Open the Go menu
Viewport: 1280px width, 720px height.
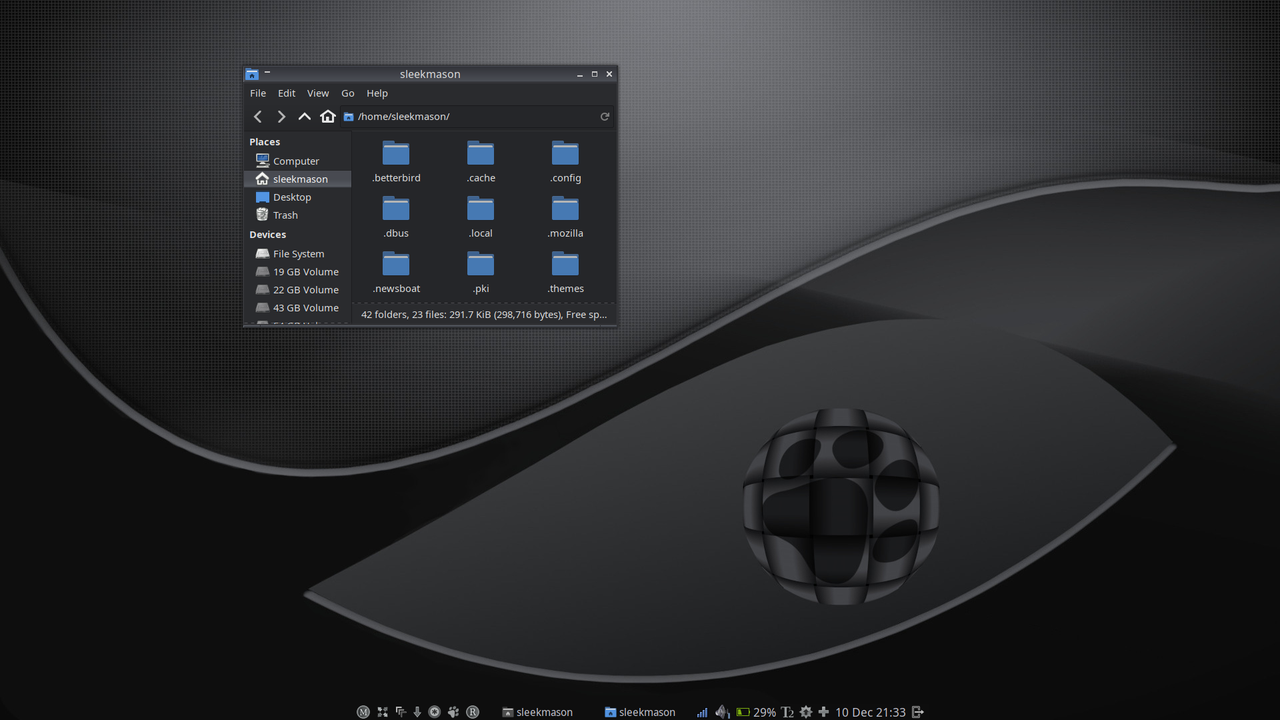coord(348,93)
